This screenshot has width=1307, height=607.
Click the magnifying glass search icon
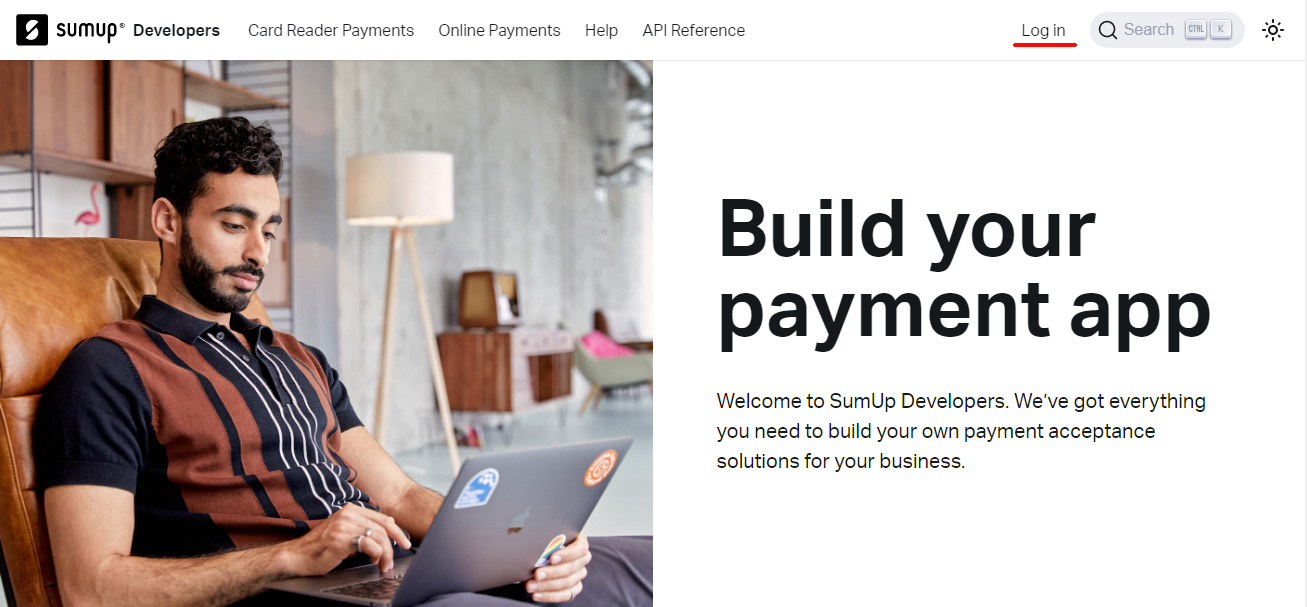point(1108,30)
